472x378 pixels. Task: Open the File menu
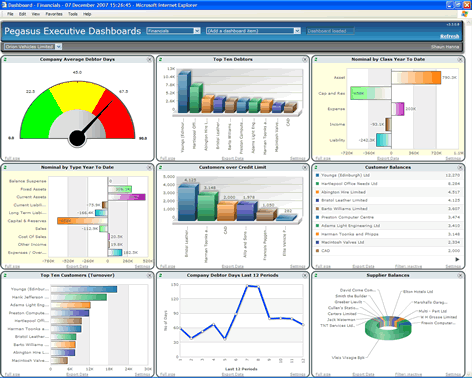tap(10, 14)
